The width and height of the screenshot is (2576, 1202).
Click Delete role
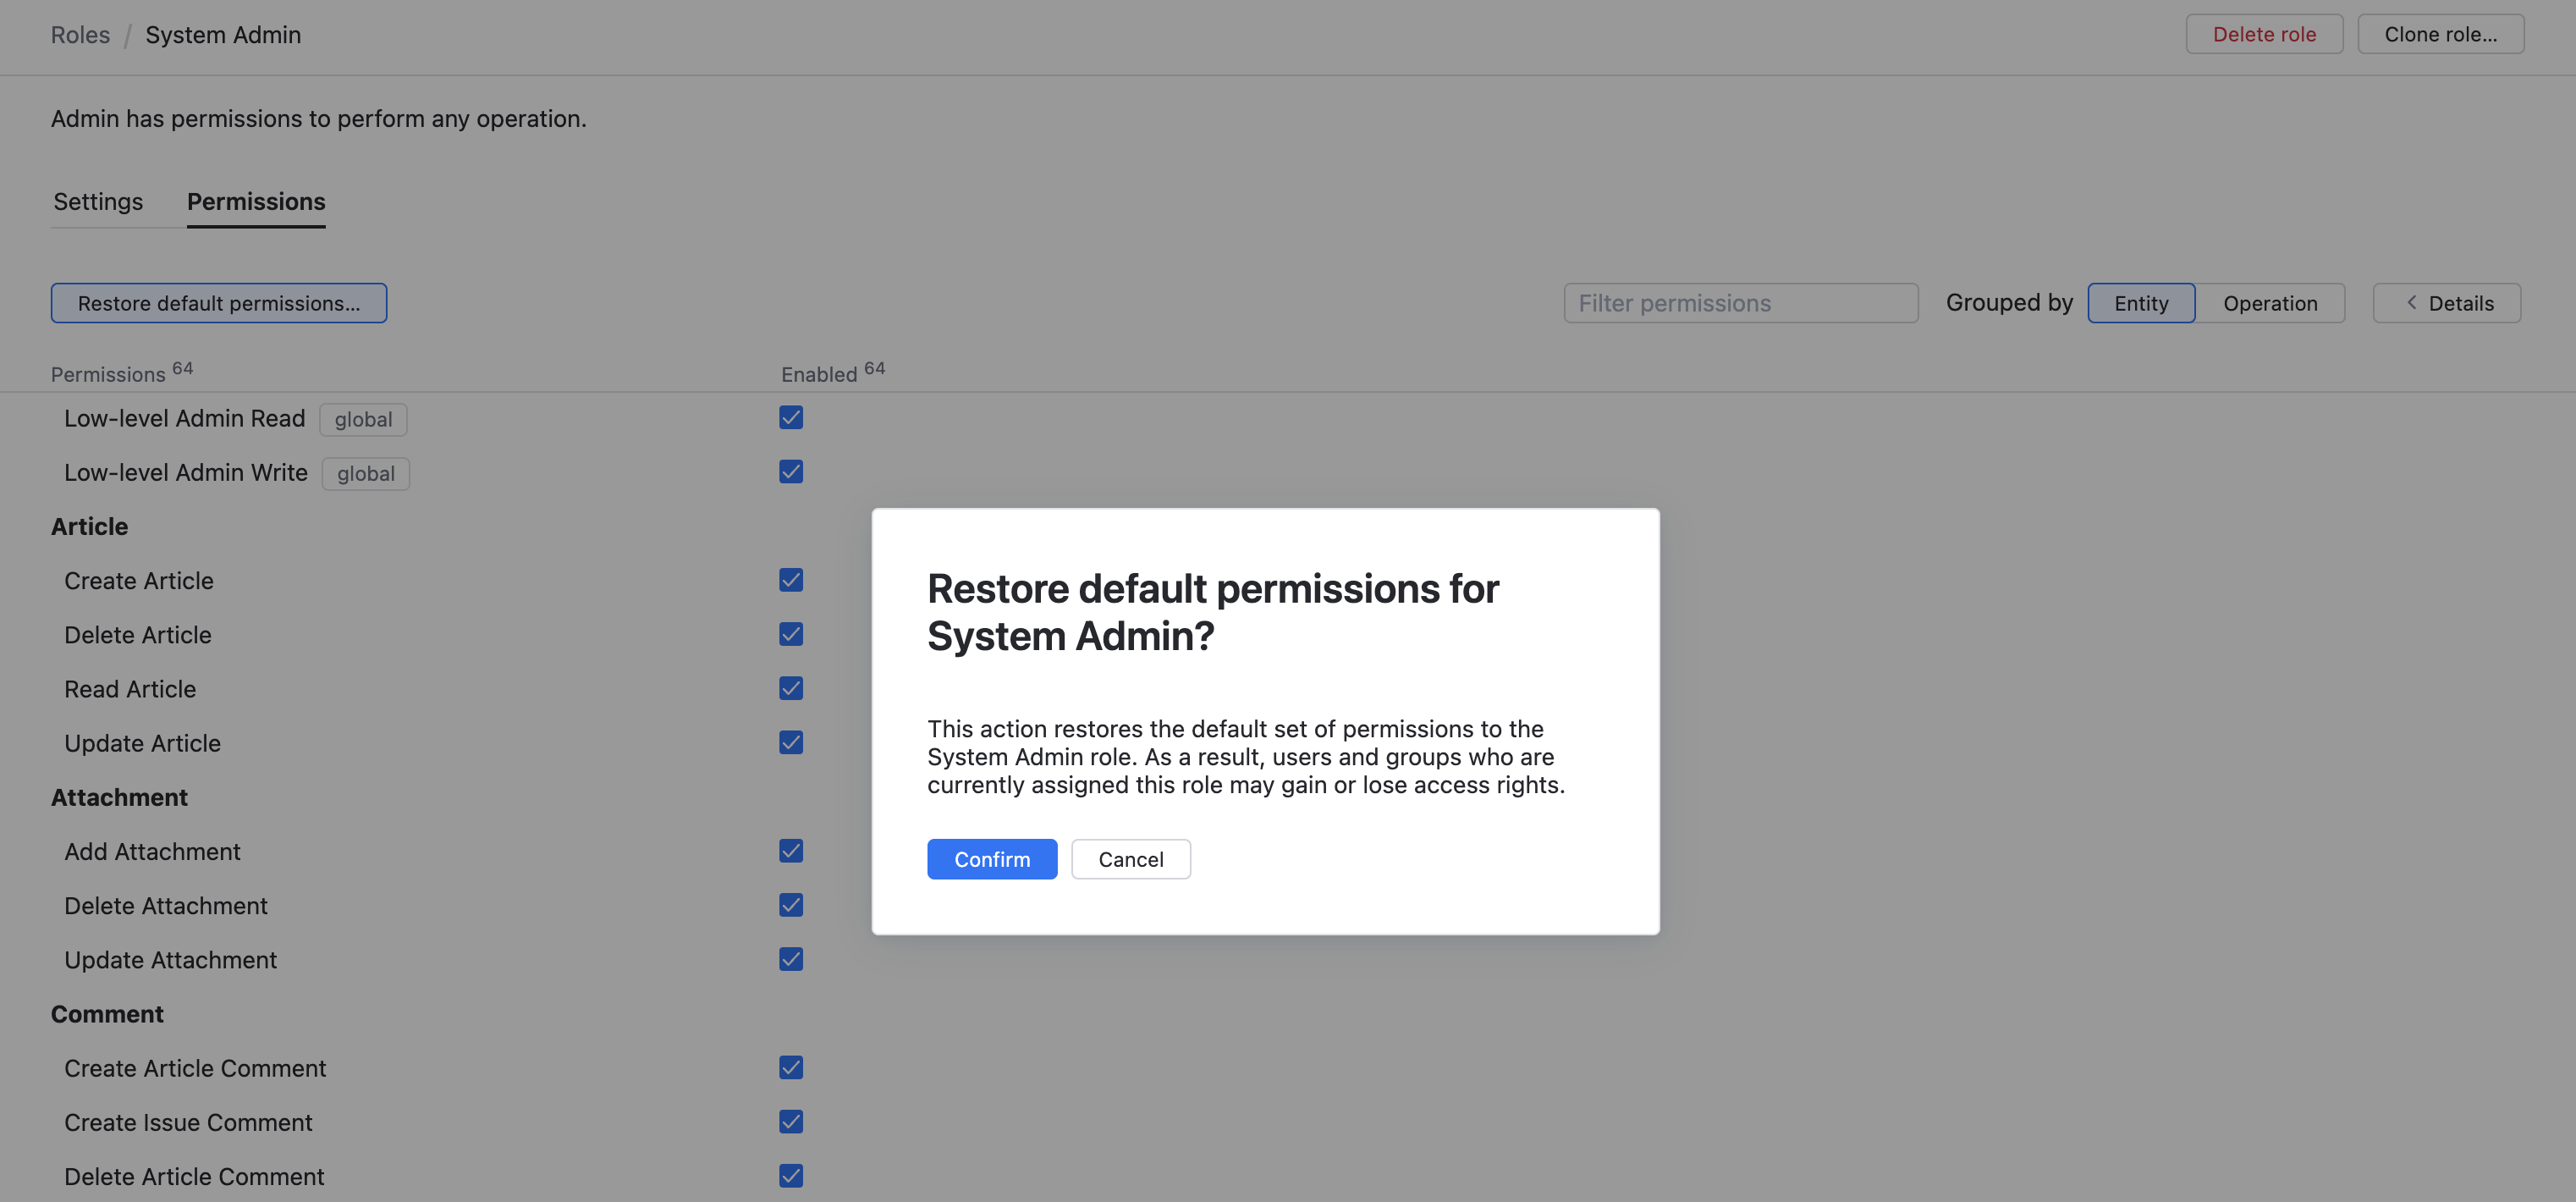point(2264,33)
